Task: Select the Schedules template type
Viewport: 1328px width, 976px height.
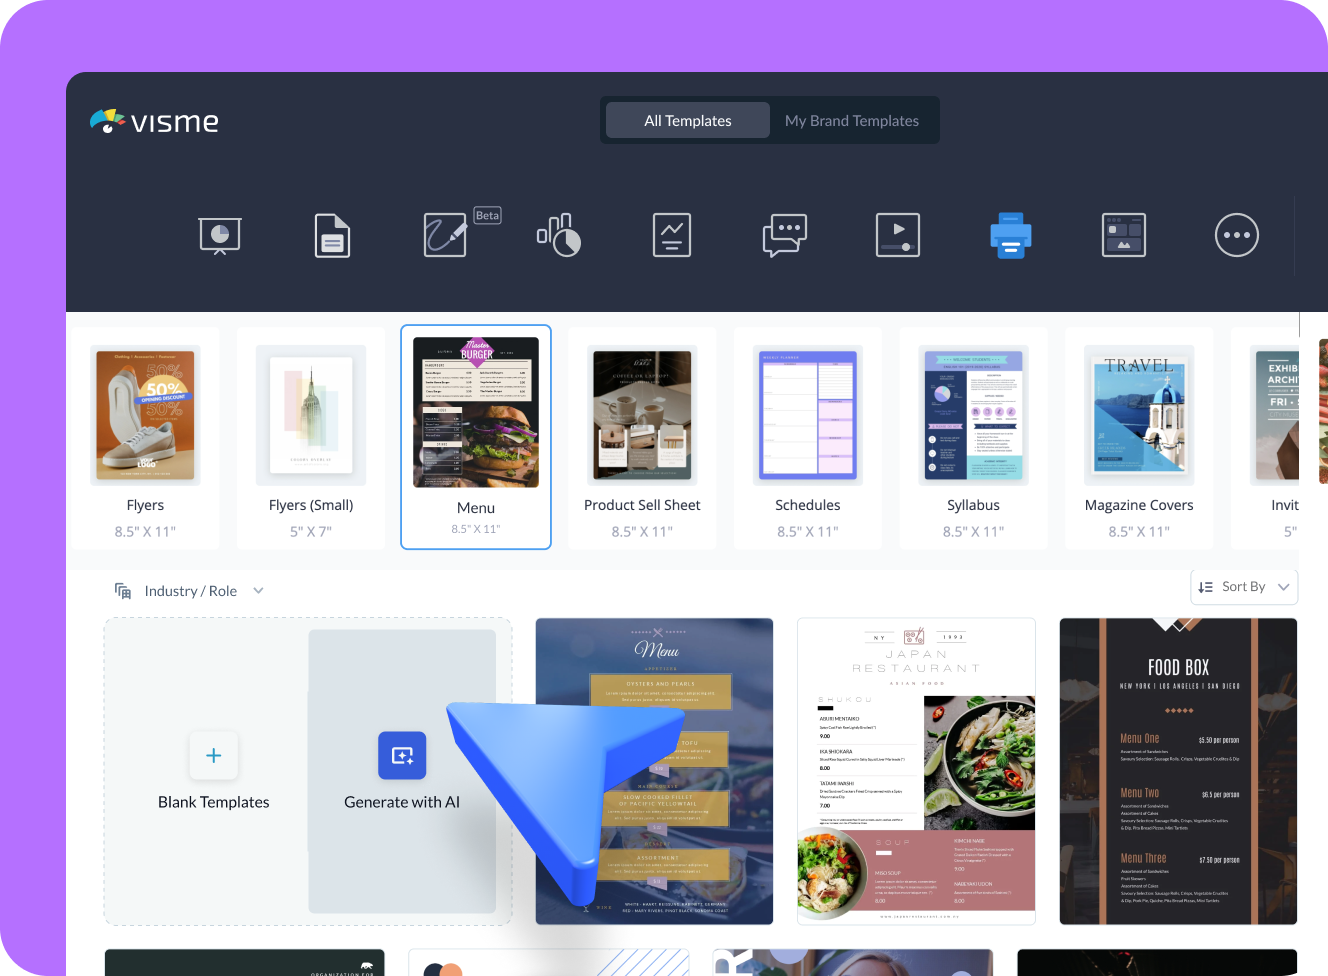Action: pos(808,438)
